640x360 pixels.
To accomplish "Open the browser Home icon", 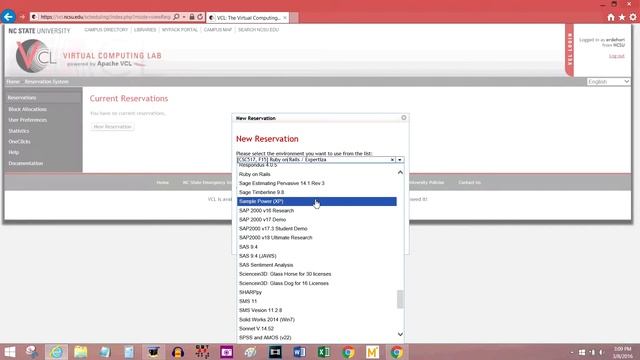I will tap(611, 17).
